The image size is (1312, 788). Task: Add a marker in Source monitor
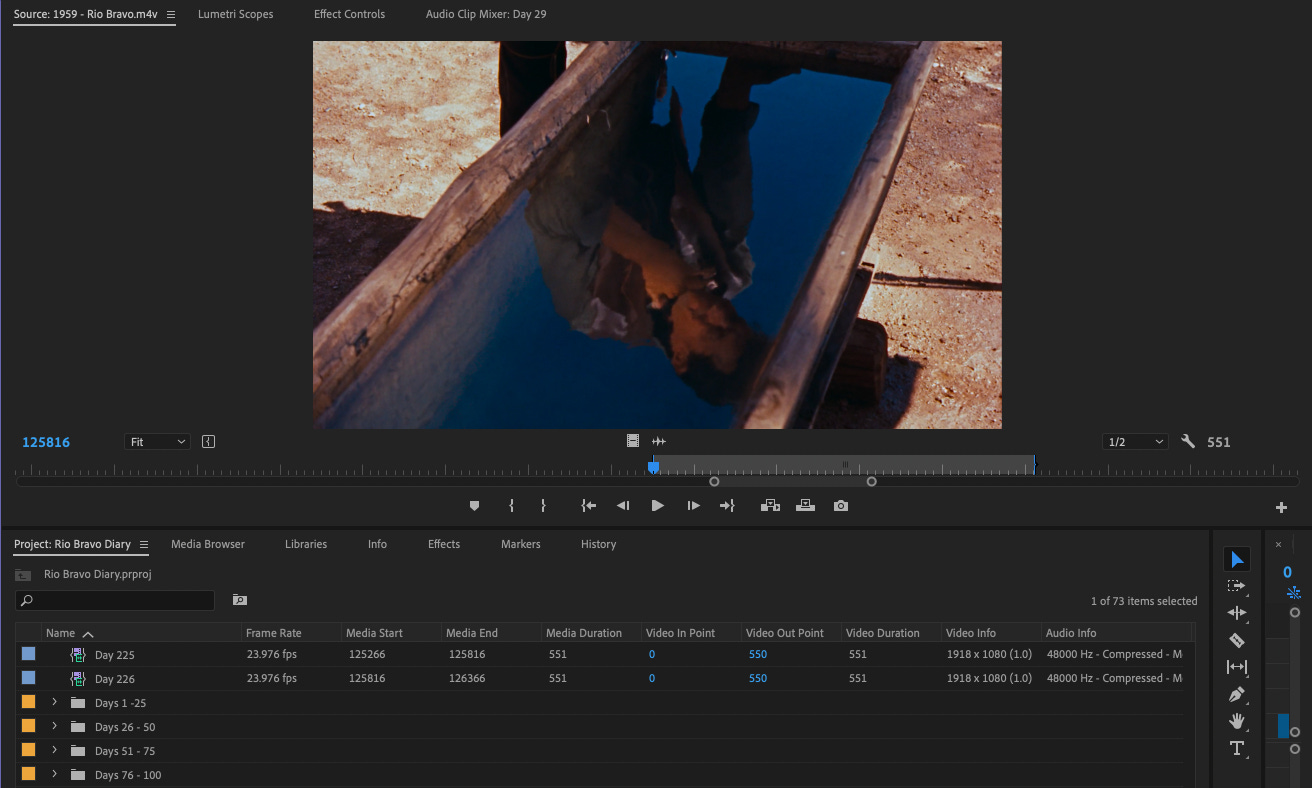coord(474,506)
